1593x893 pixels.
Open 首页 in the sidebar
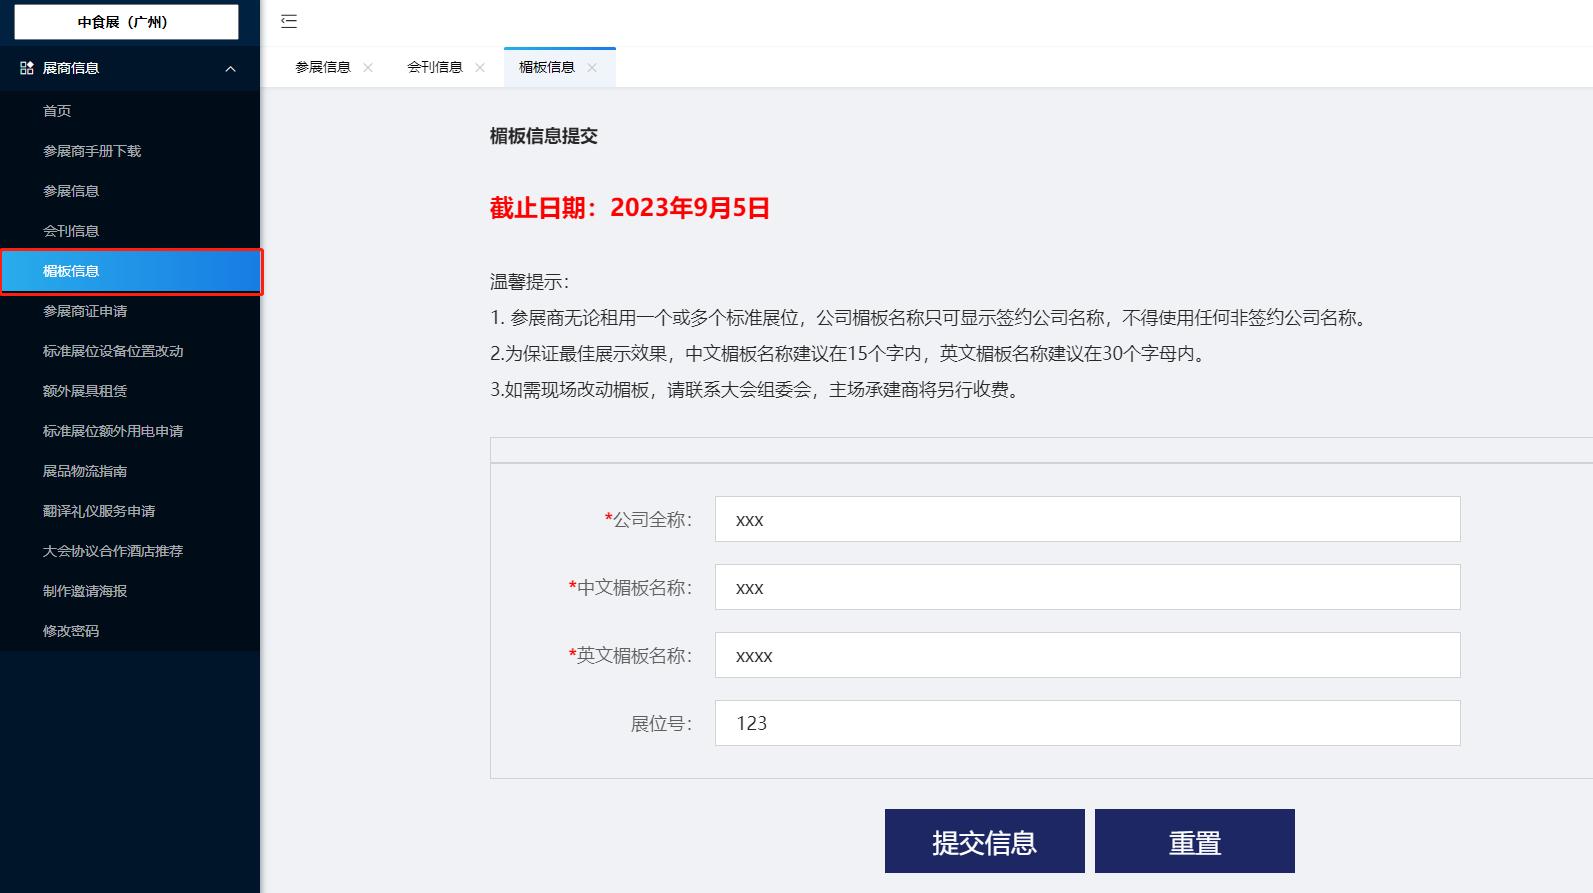click(57, 111)
